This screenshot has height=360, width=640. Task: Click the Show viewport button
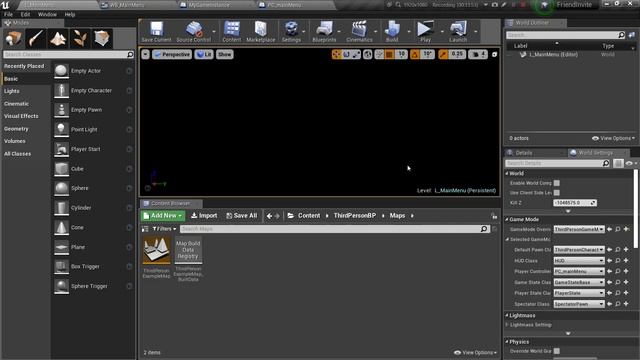224,54
